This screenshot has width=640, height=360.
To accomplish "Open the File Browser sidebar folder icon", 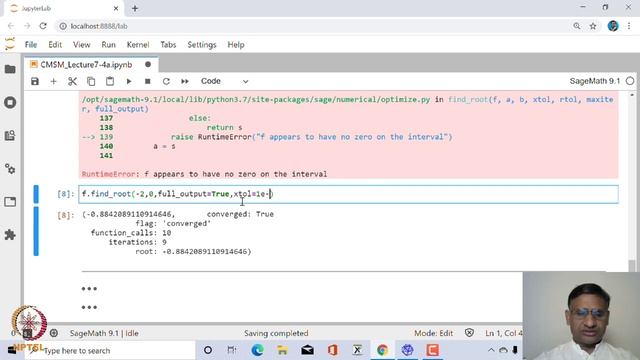I will 10,69.
